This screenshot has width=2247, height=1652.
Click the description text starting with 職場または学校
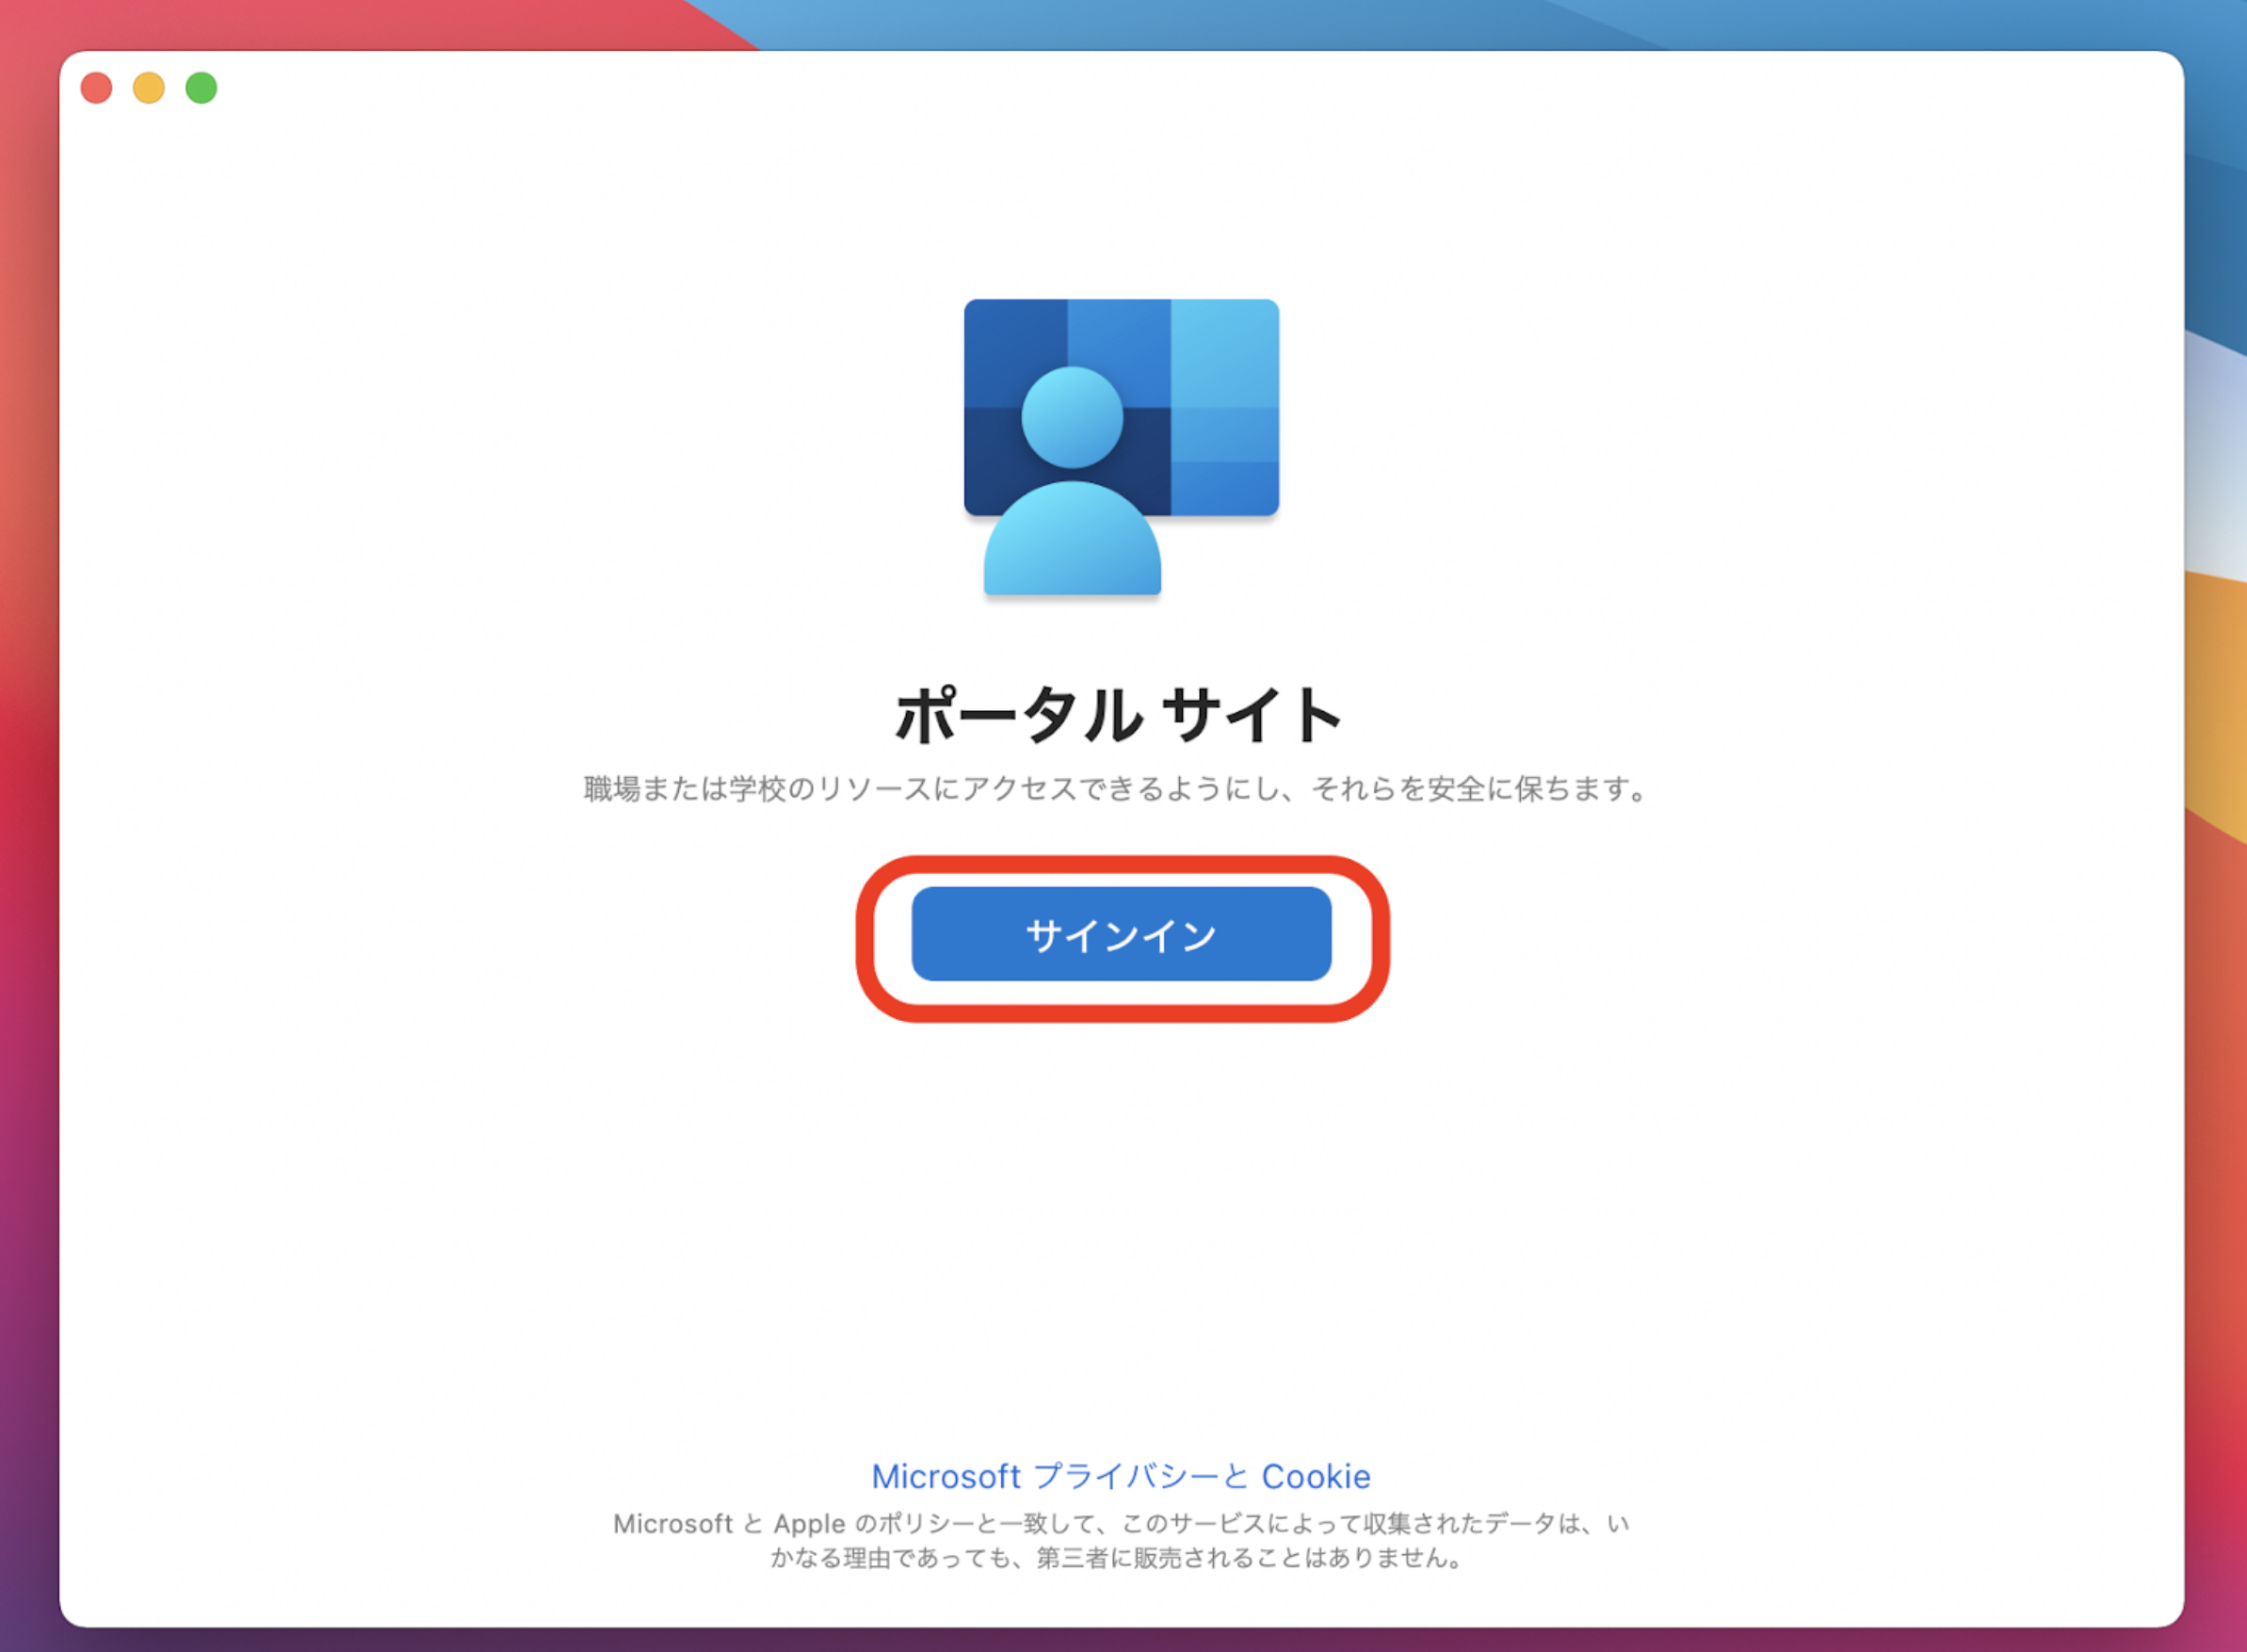1117,789
